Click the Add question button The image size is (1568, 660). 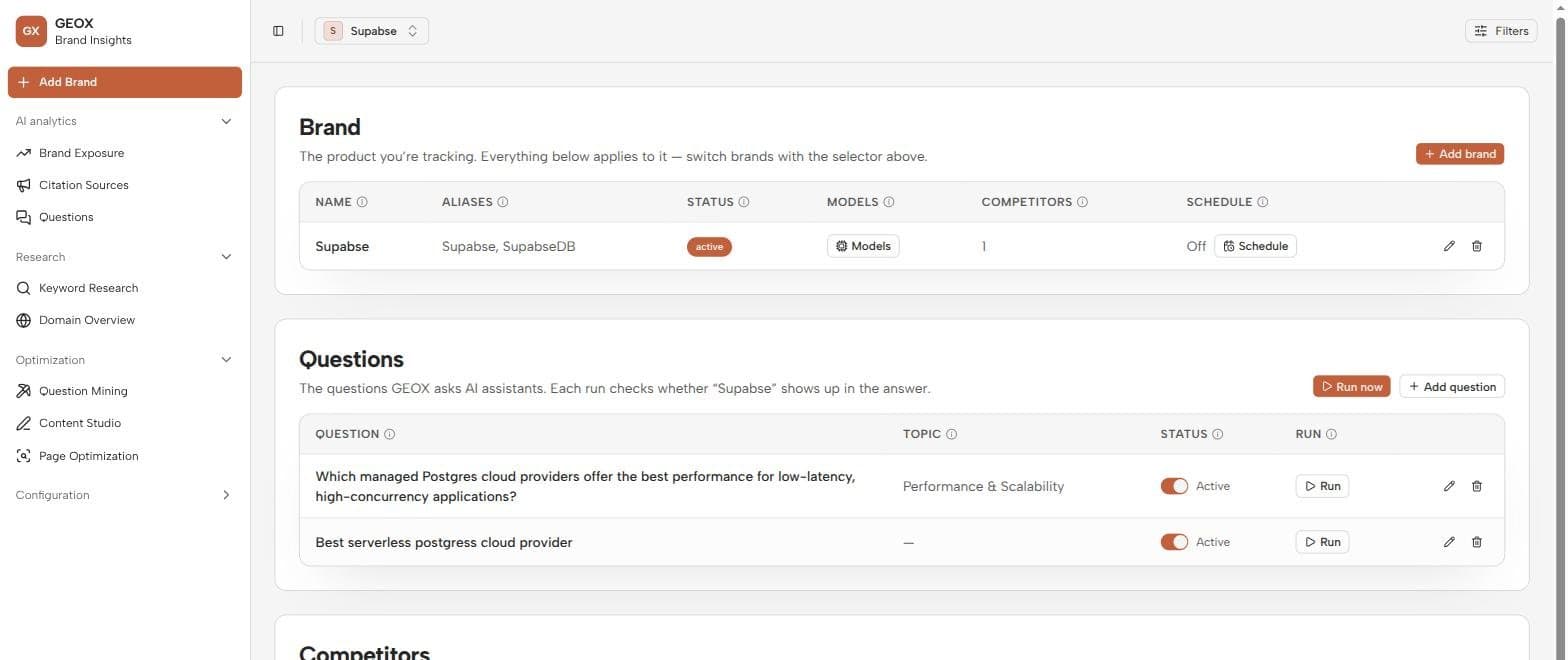pos(1451,387)
